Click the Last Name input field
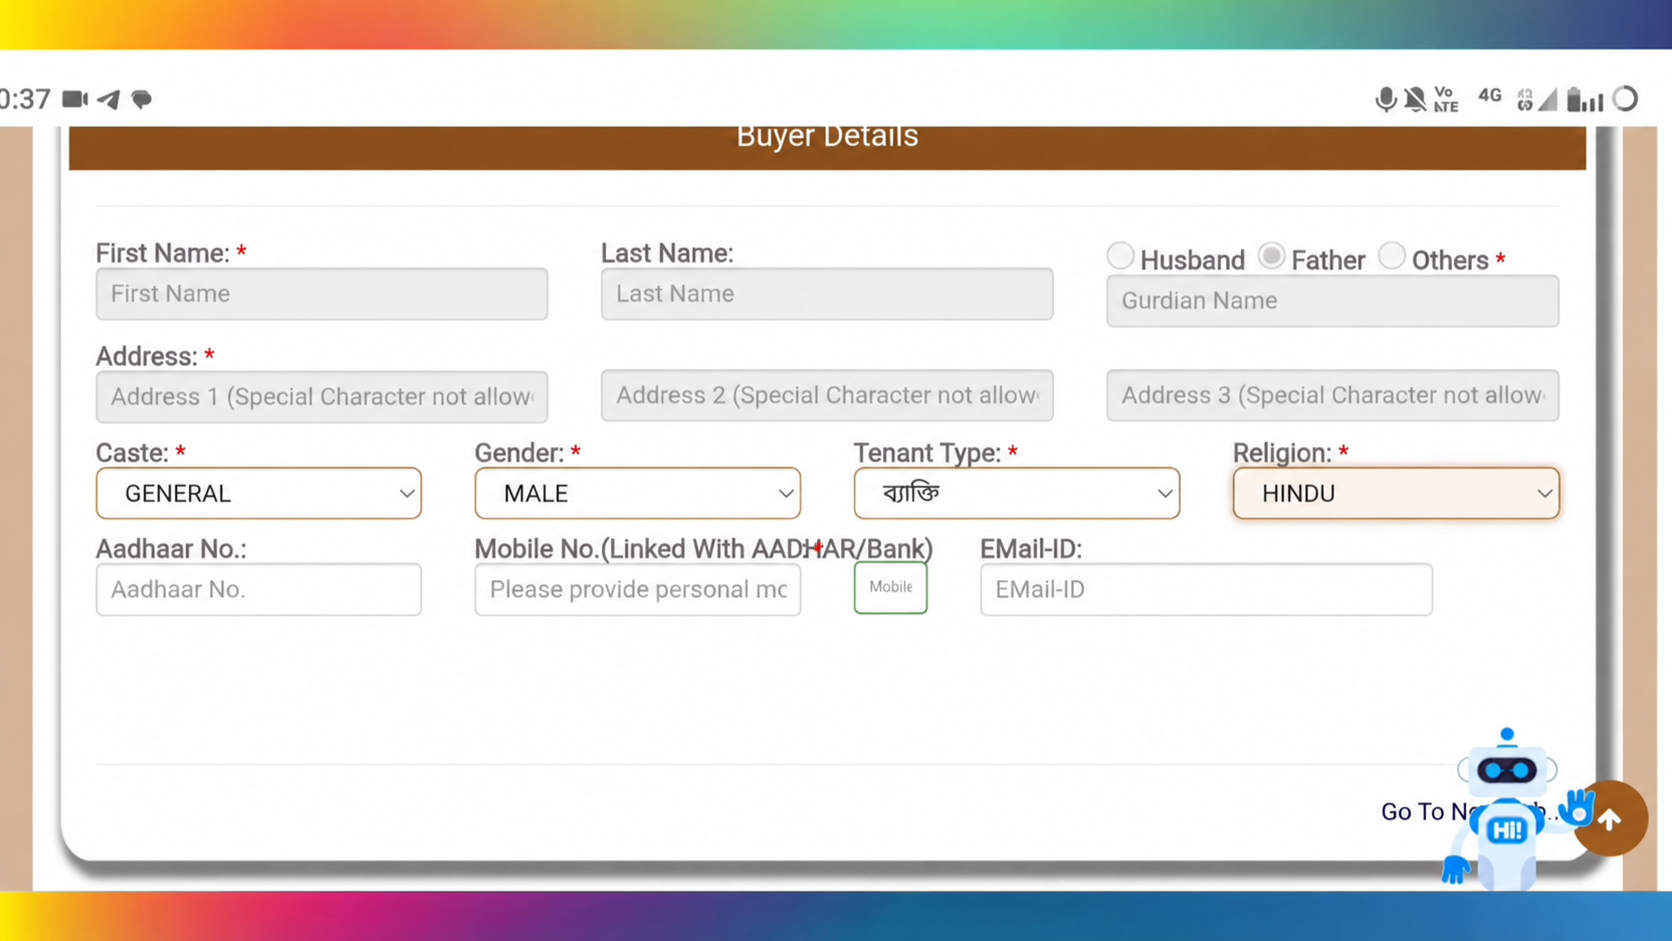This screenshot has width=1672, height=941. pyautogui.click(x=827, y=294)
